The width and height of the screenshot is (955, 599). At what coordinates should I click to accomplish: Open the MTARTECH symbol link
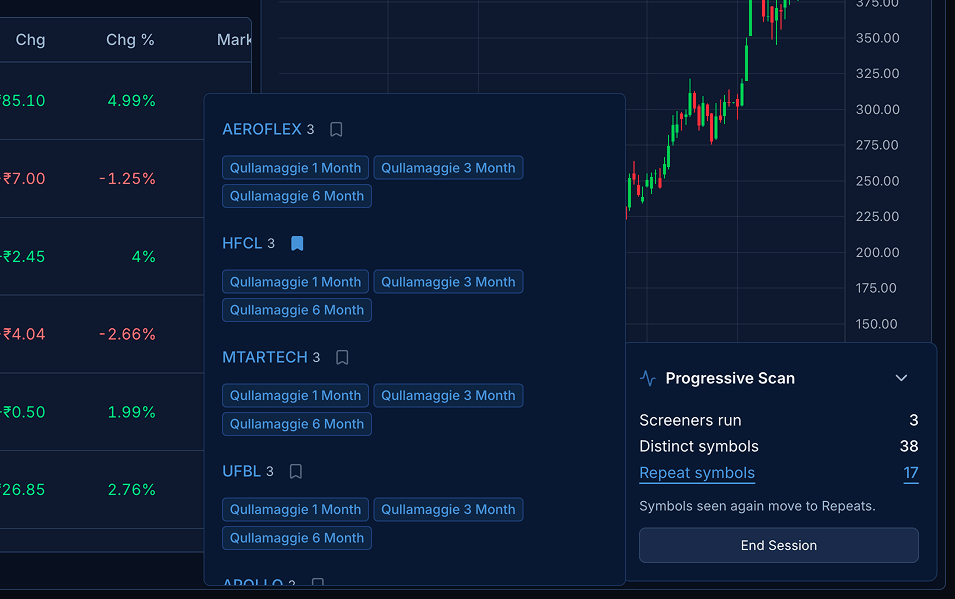click(265, 357)
